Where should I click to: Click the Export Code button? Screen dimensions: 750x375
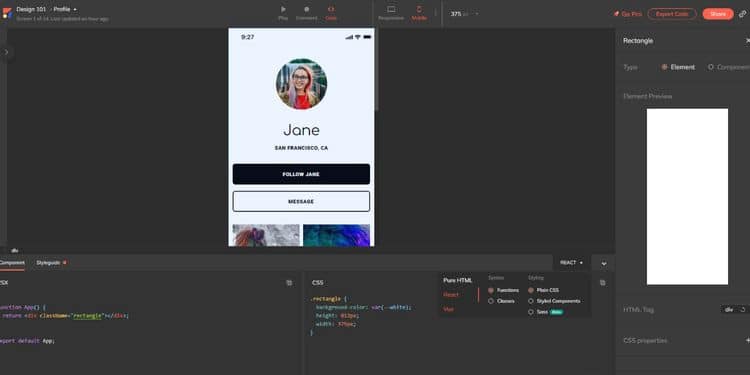(x=672, y=14)
